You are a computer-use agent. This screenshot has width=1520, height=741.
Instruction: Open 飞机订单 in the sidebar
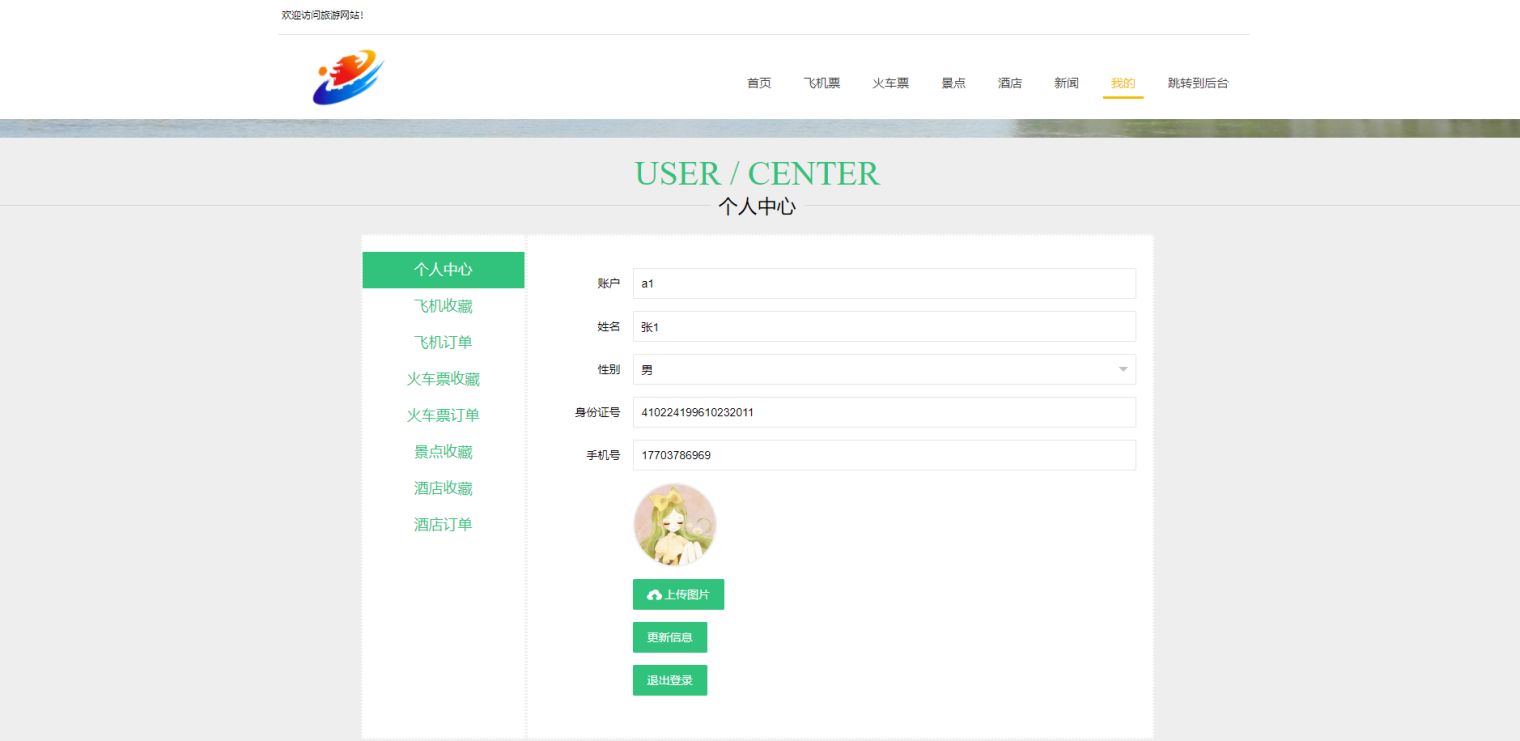pyautogui.click(x=443, y=342)
